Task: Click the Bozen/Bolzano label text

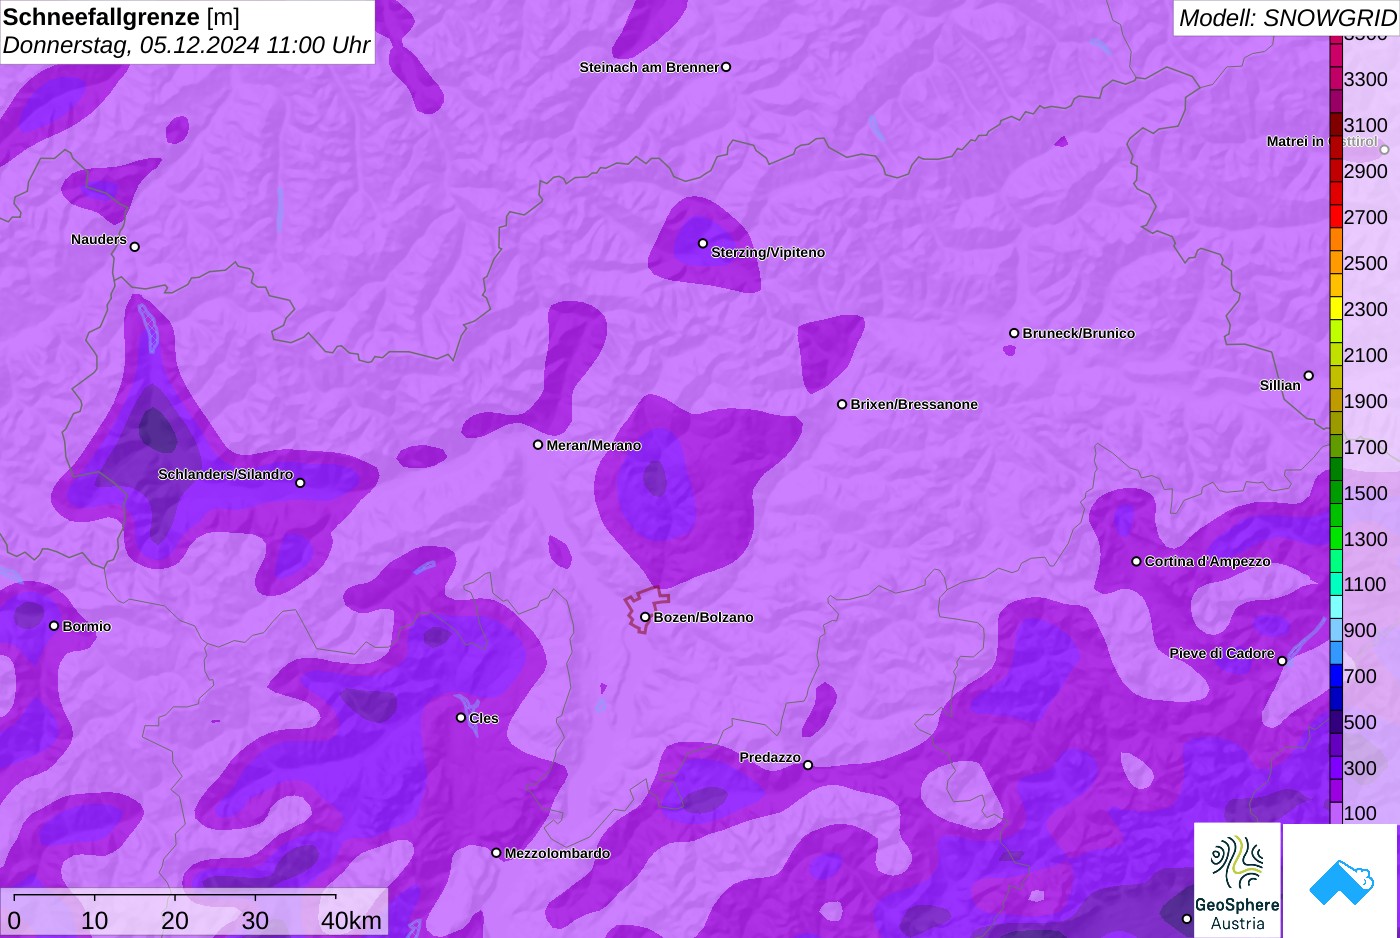Action: click(704, 617)
